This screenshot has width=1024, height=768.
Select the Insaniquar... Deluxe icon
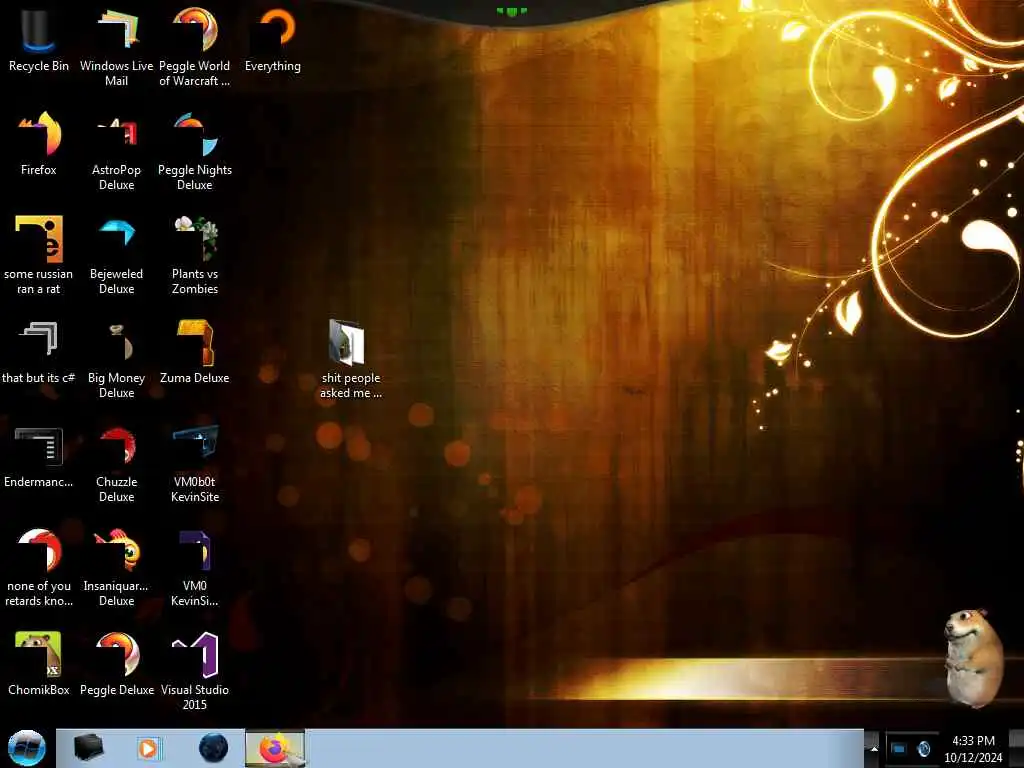[x=116, y=568]
